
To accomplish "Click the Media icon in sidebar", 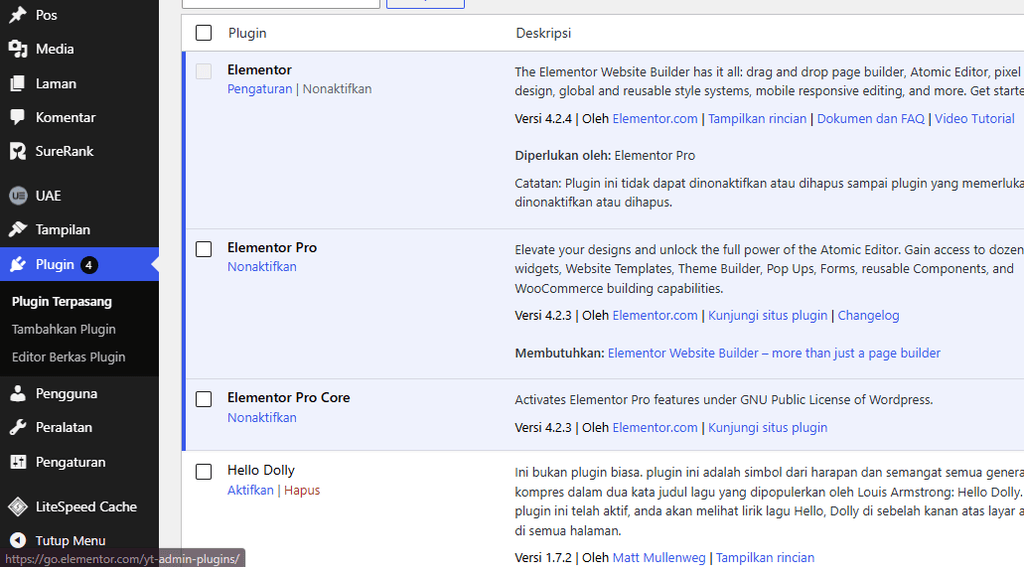I will tap(18, 49).
